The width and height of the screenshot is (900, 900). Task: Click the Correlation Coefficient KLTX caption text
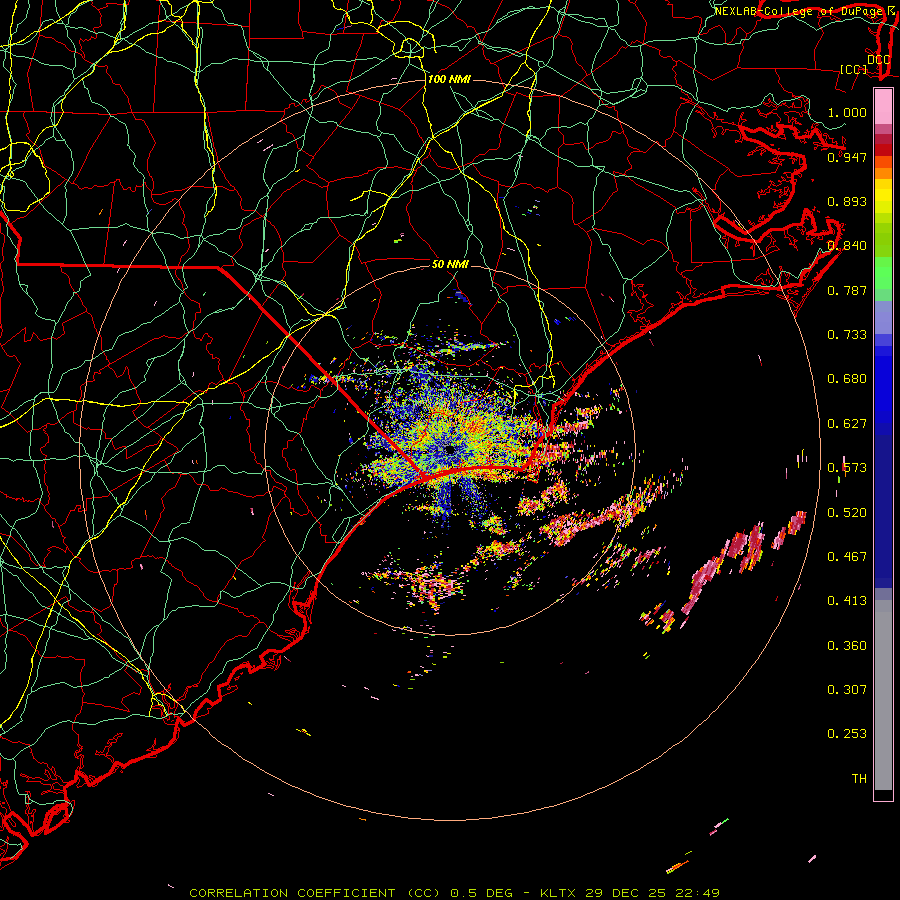[x=454, y=893]
